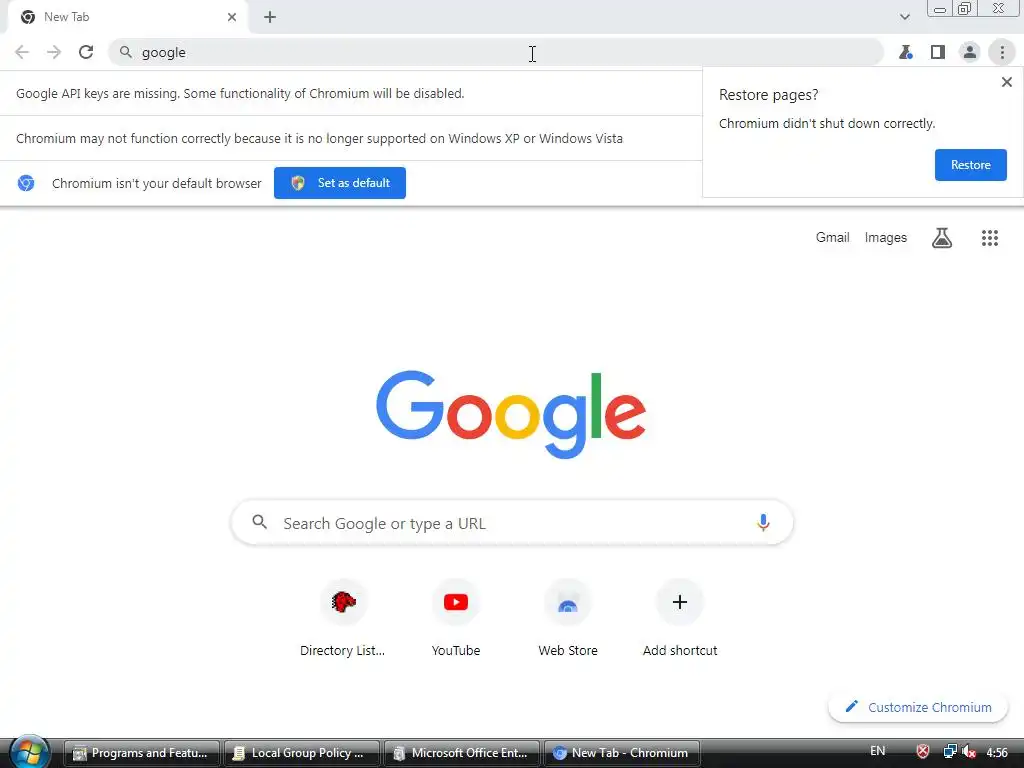Open the Images link
Image resolution: width=1024 pixels, height=768 pixels.
click(x=886, y=238)
